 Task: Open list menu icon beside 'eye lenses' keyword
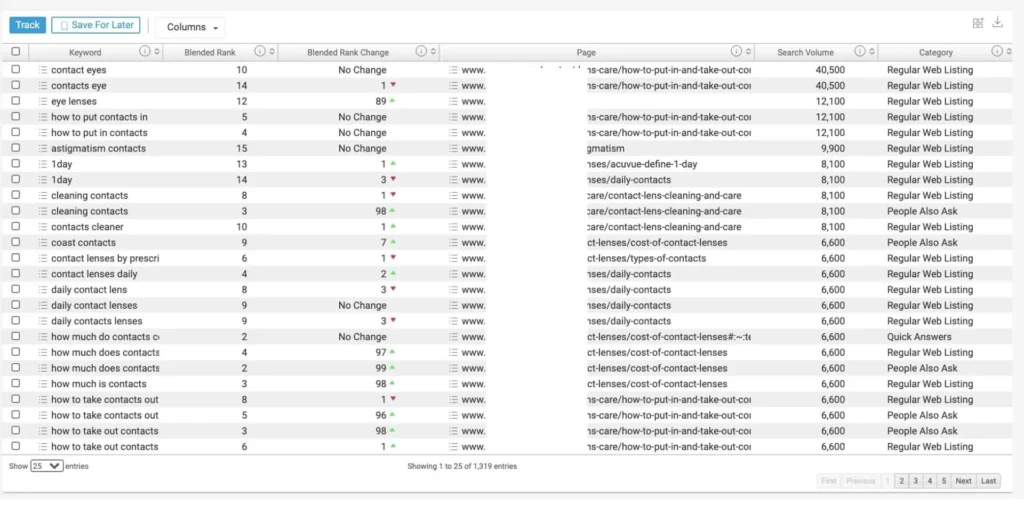point(43,102)
